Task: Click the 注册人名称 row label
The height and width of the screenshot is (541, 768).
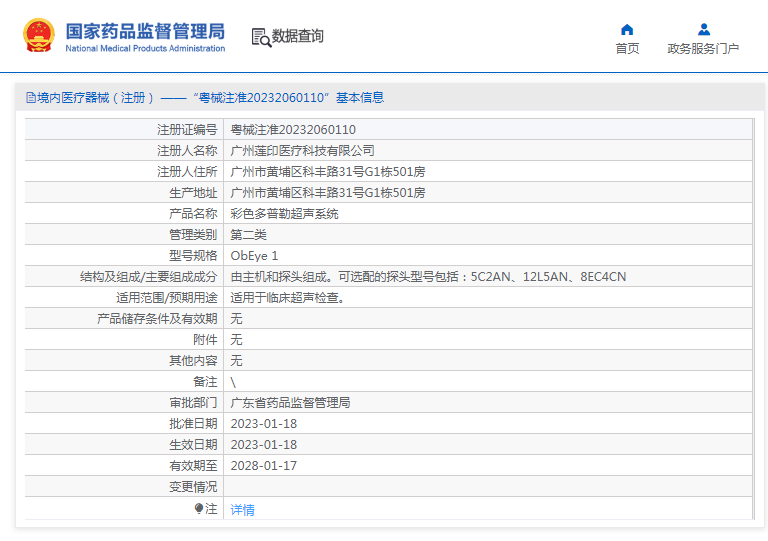Action: (x=187, y=151)
